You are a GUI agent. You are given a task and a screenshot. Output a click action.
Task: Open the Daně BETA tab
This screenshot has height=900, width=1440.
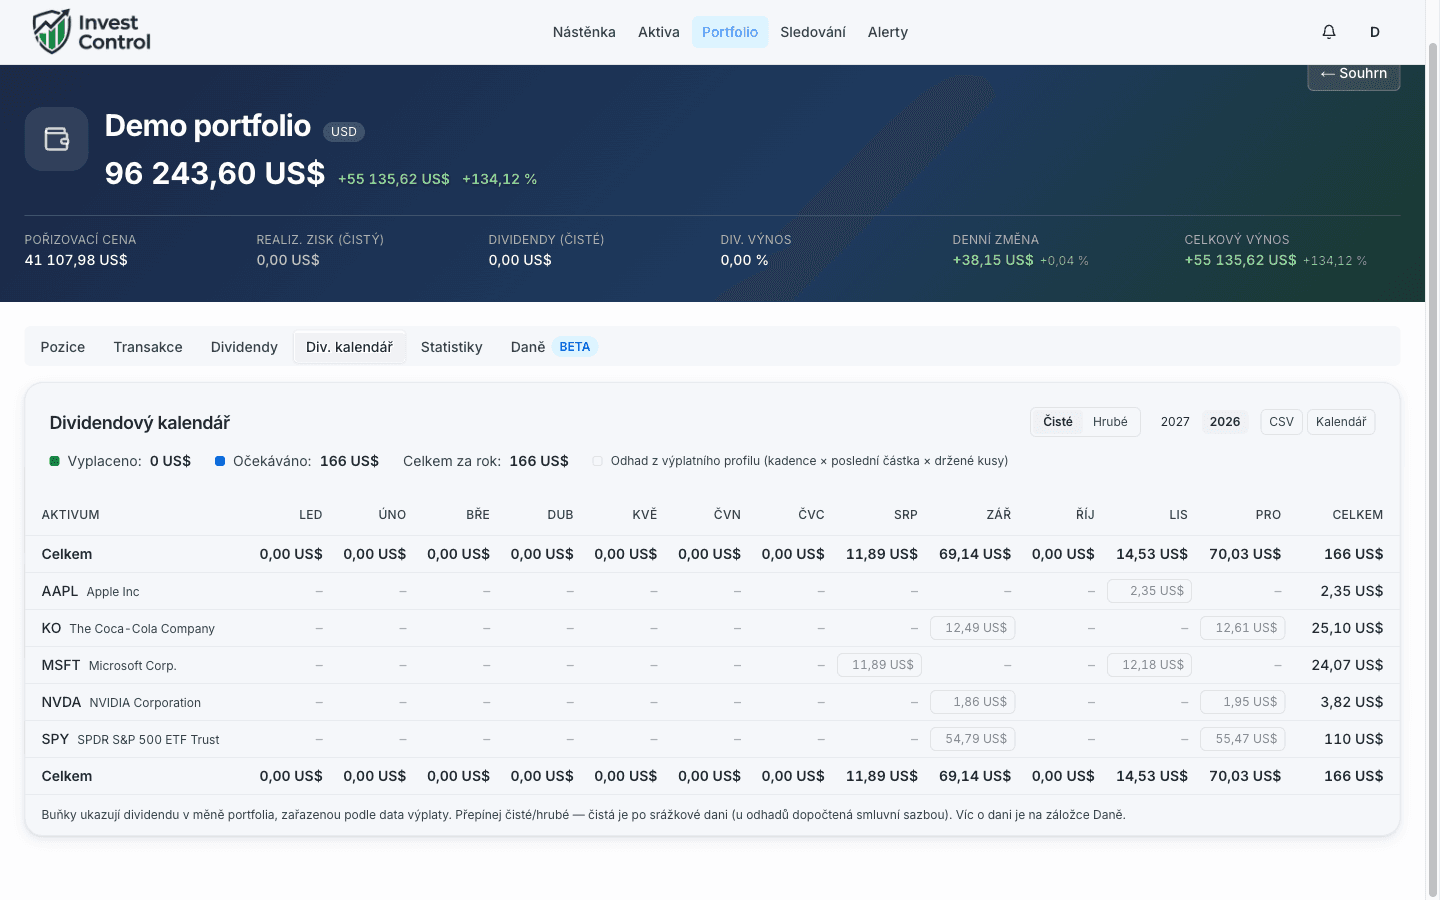554,347
